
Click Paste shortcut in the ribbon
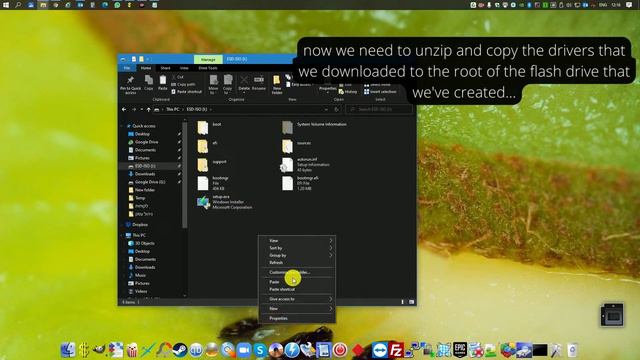tap(187, 92)
